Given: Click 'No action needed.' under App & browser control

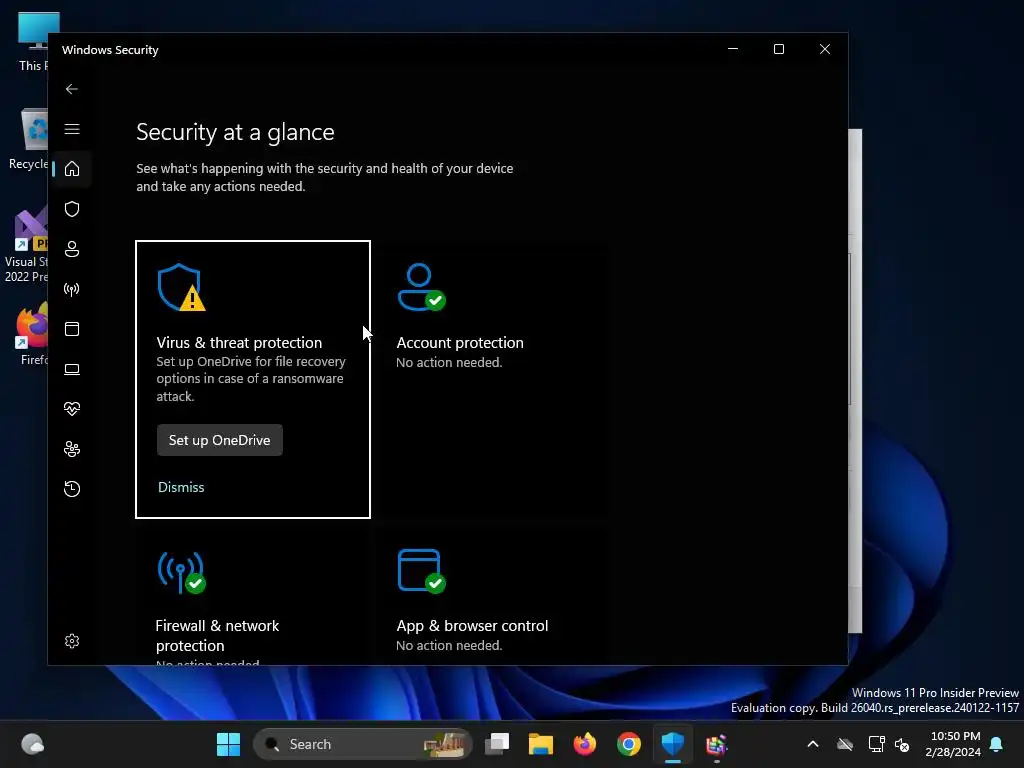Looking at the screenshot, I should coord(449,645).
